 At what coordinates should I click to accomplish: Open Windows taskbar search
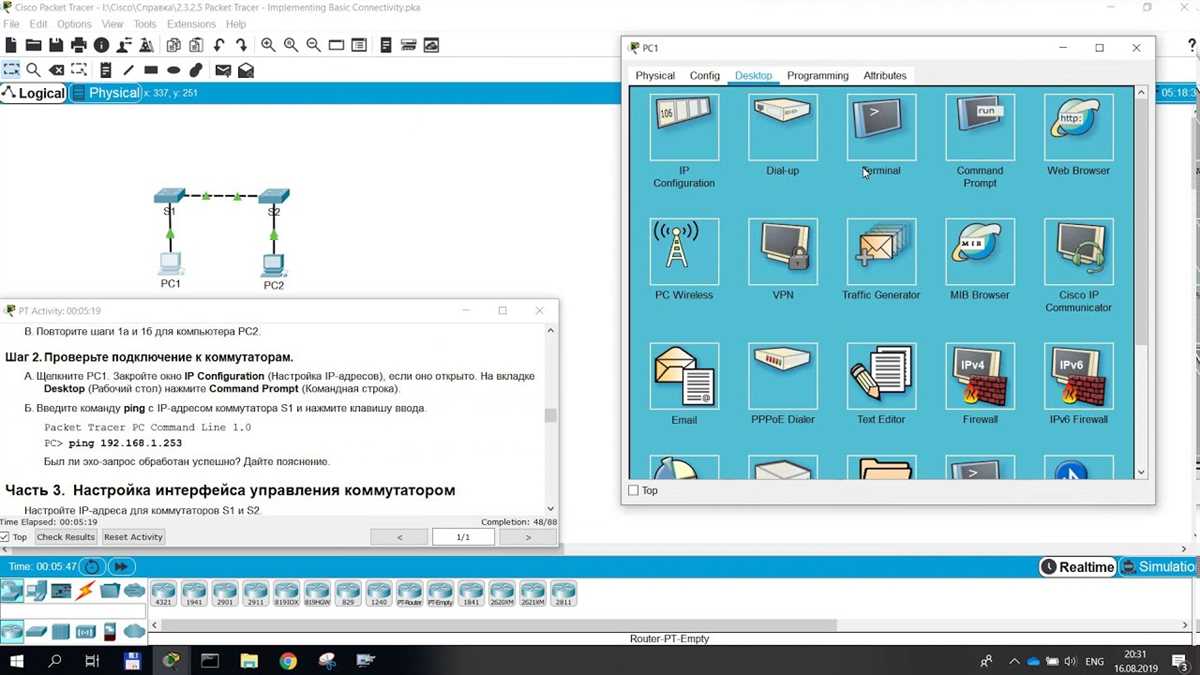[55, 660]
